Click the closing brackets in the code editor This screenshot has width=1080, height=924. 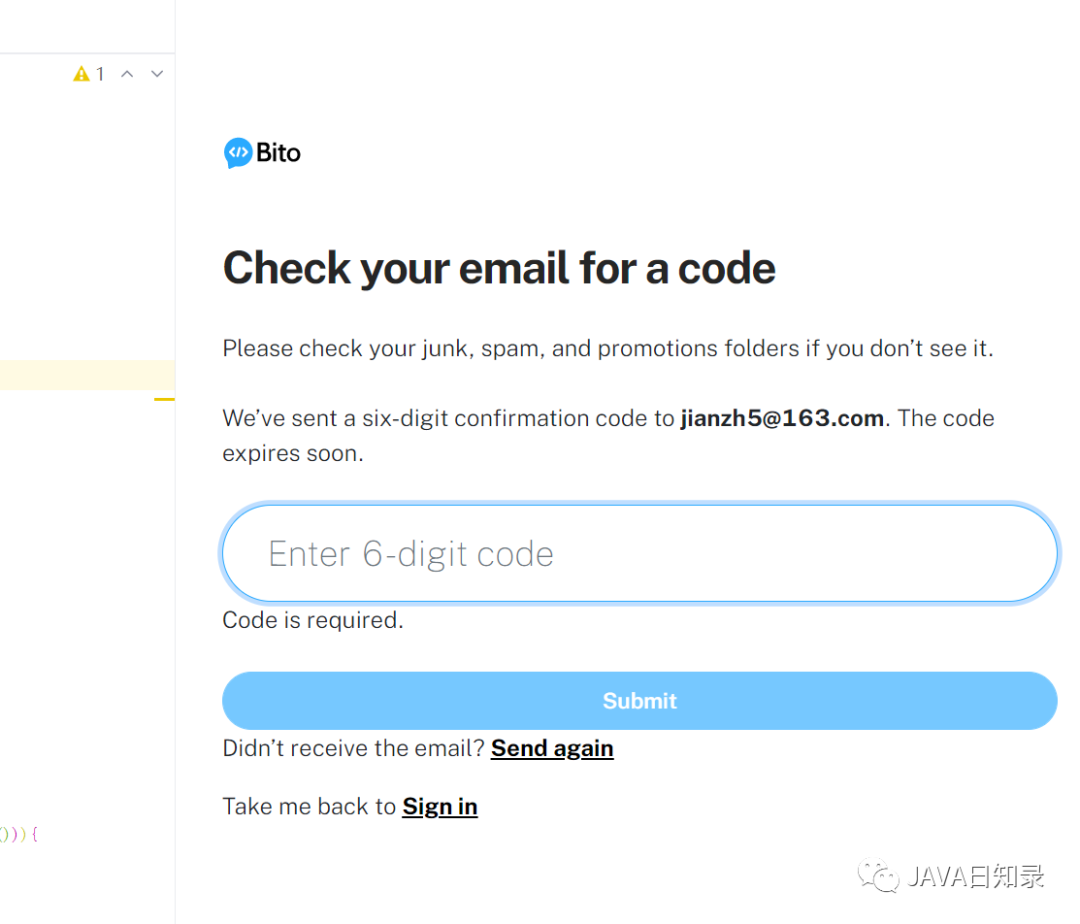tap(18, 833)
